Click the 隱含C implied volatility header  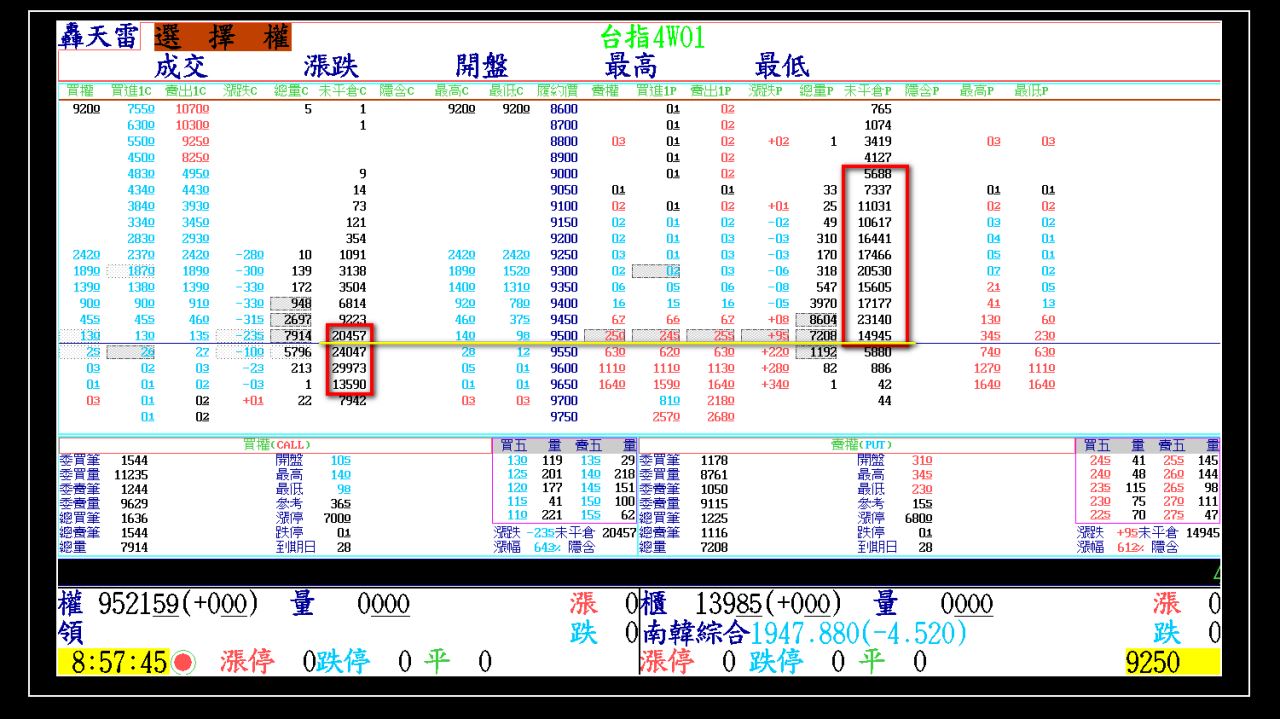click(x=395, y=88)
